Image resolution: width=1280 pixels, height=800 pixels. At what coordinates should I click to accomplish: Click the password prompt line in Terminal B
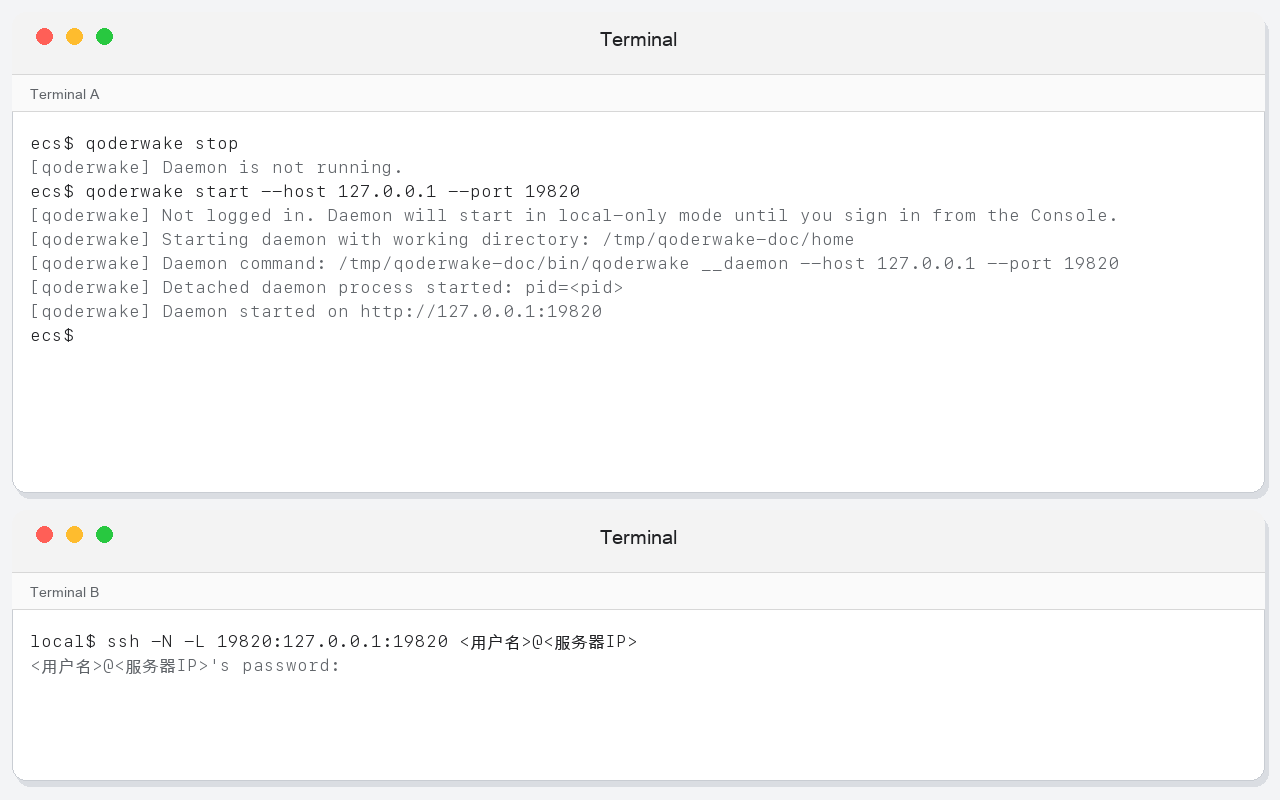click(186, 666)
